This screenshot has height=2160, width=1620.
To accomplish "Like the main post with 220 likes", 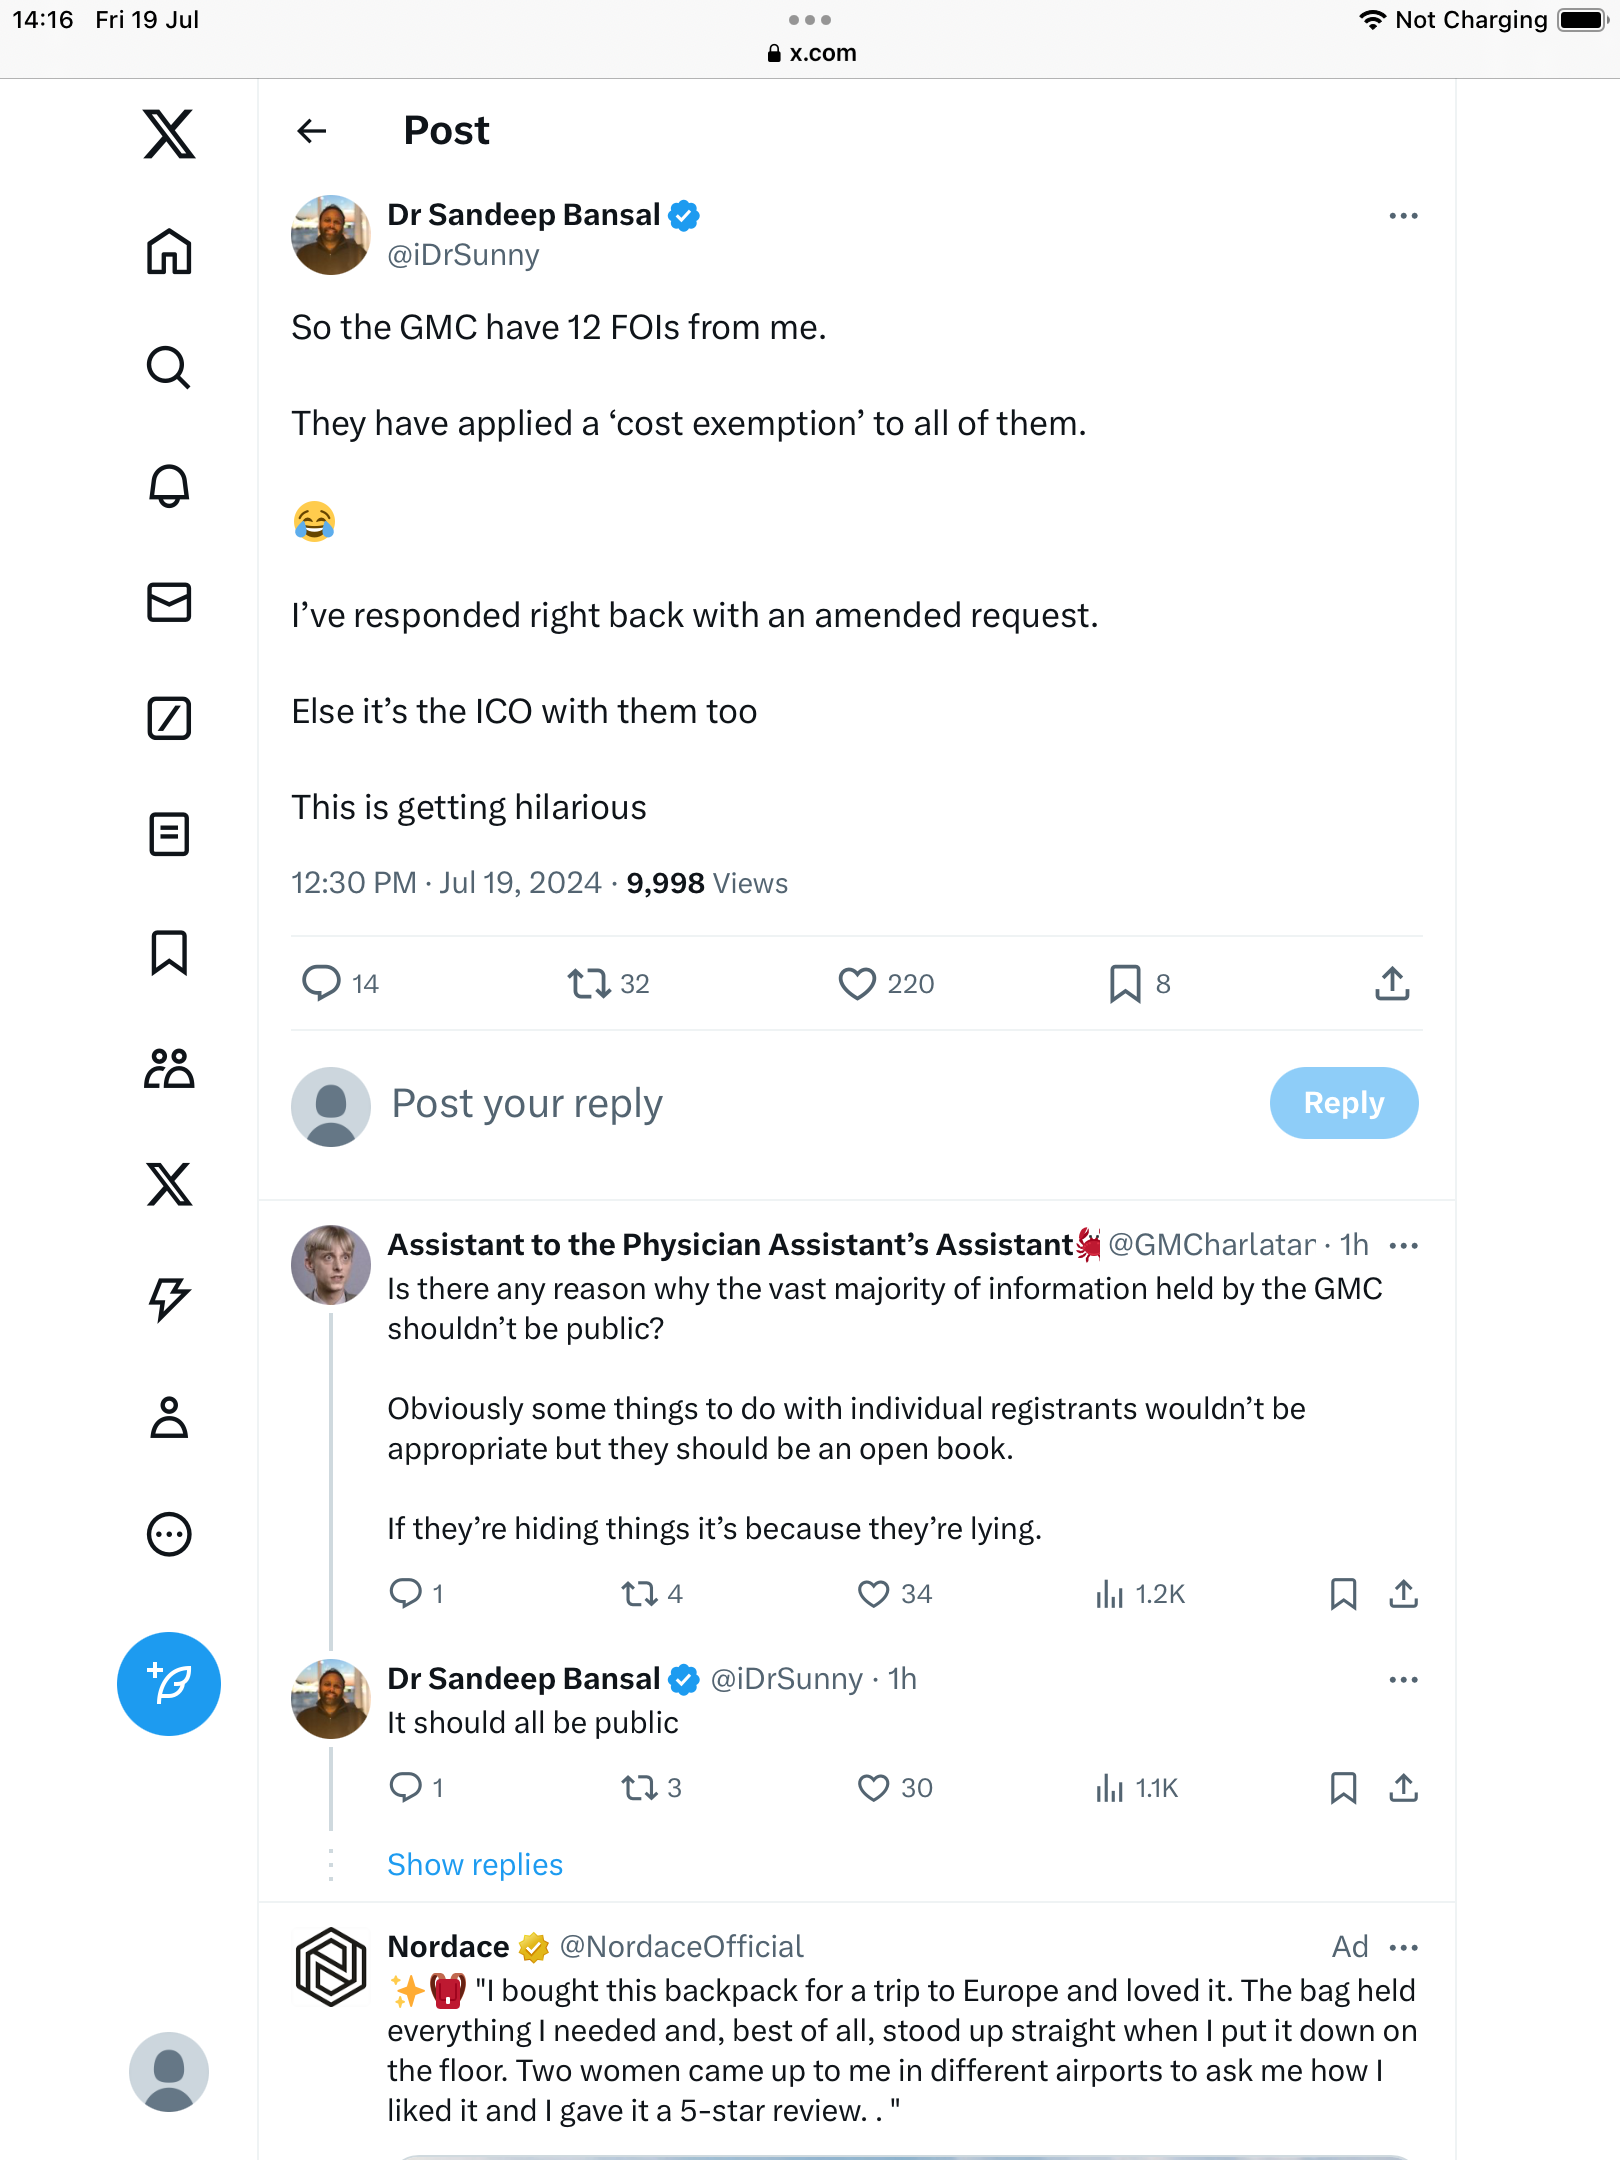I will [857, 984].
